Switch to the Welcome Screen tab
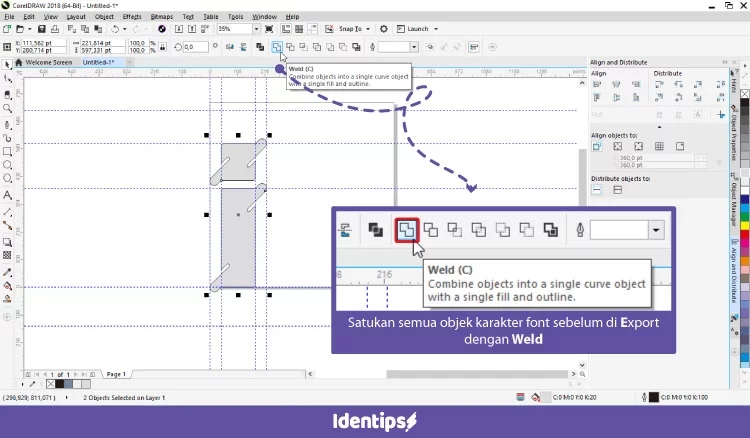The width and height of the screenshot is (750, 438). (48, 62)
